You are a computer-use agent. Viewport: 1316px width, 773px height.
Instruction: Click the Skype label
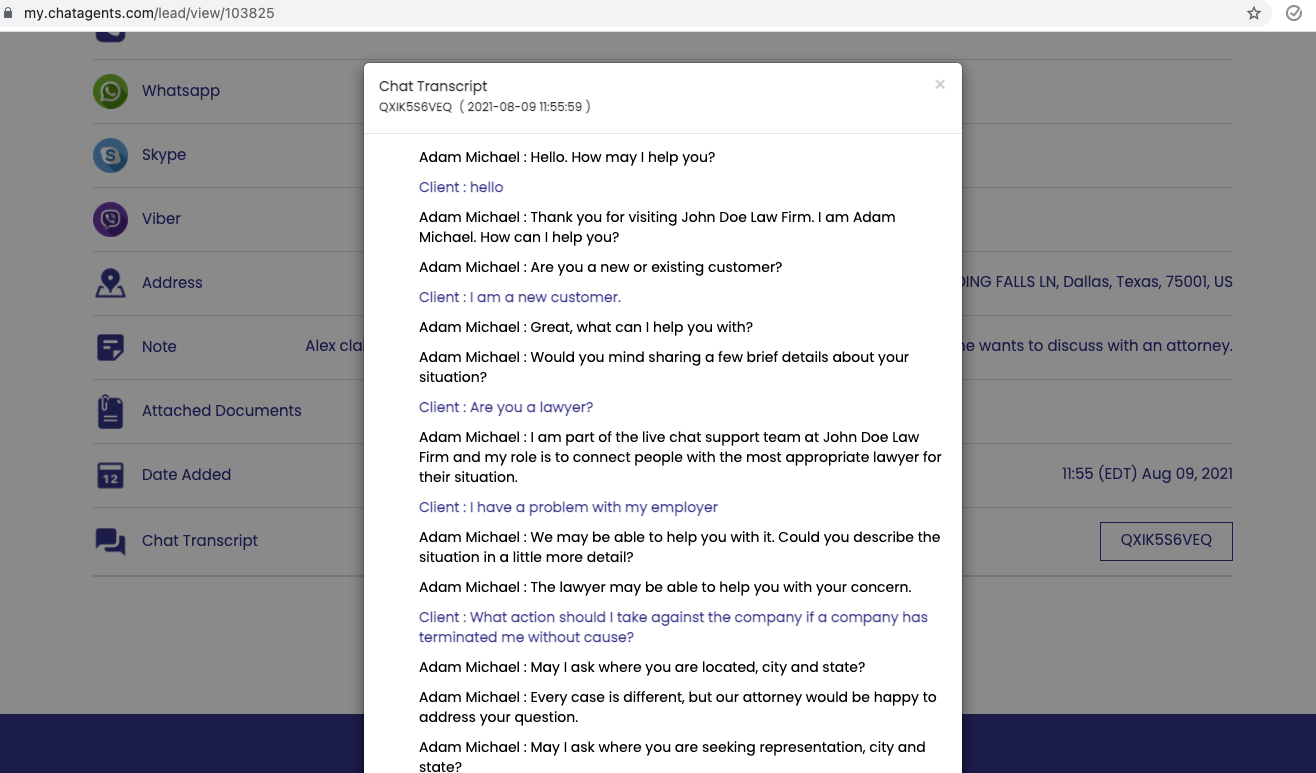pos(164,155)
